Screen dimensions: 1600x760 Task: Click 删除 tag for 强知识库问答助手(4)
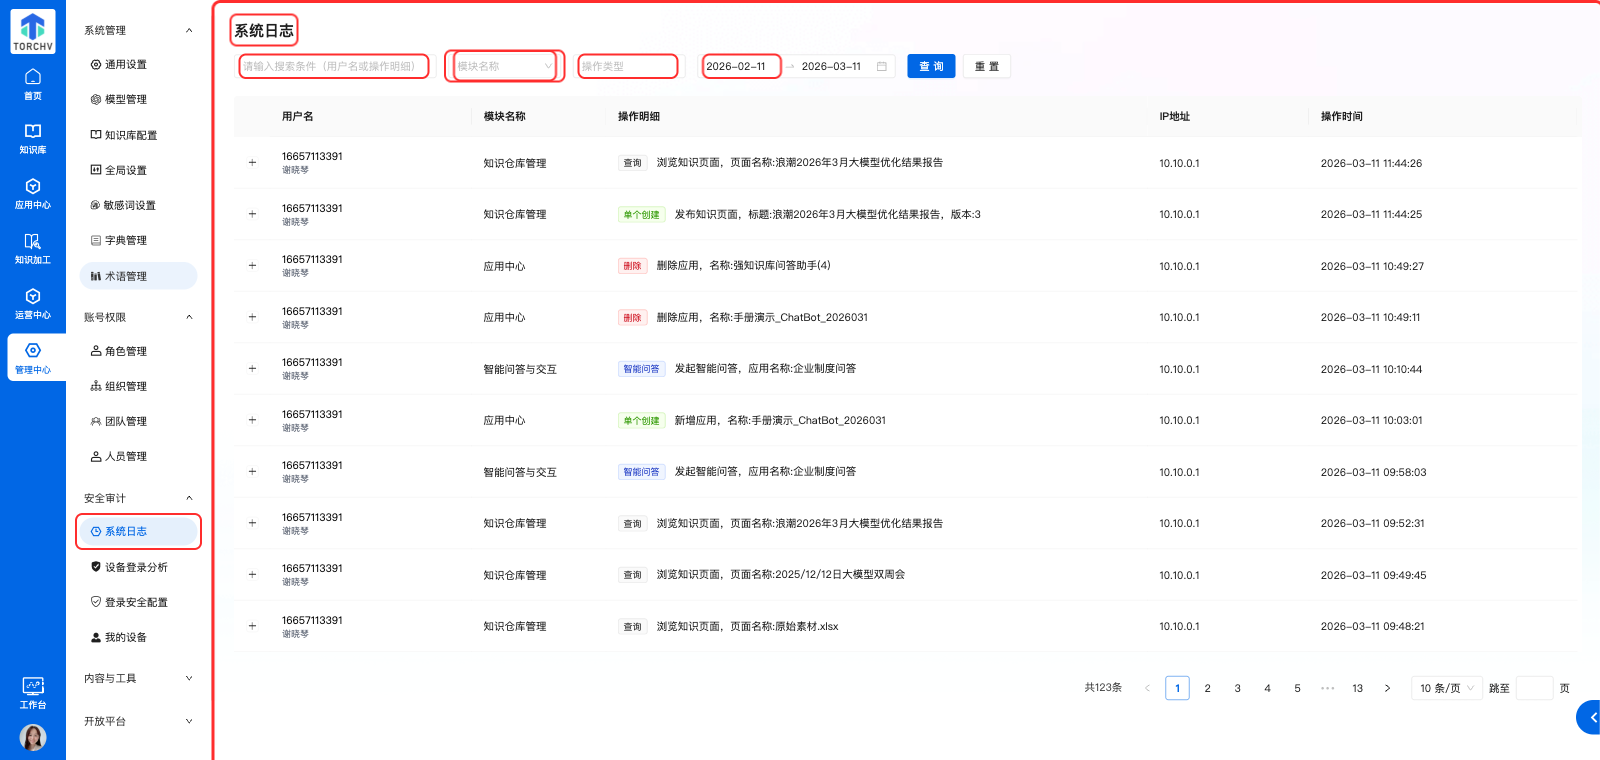click(x=632, y=266)
